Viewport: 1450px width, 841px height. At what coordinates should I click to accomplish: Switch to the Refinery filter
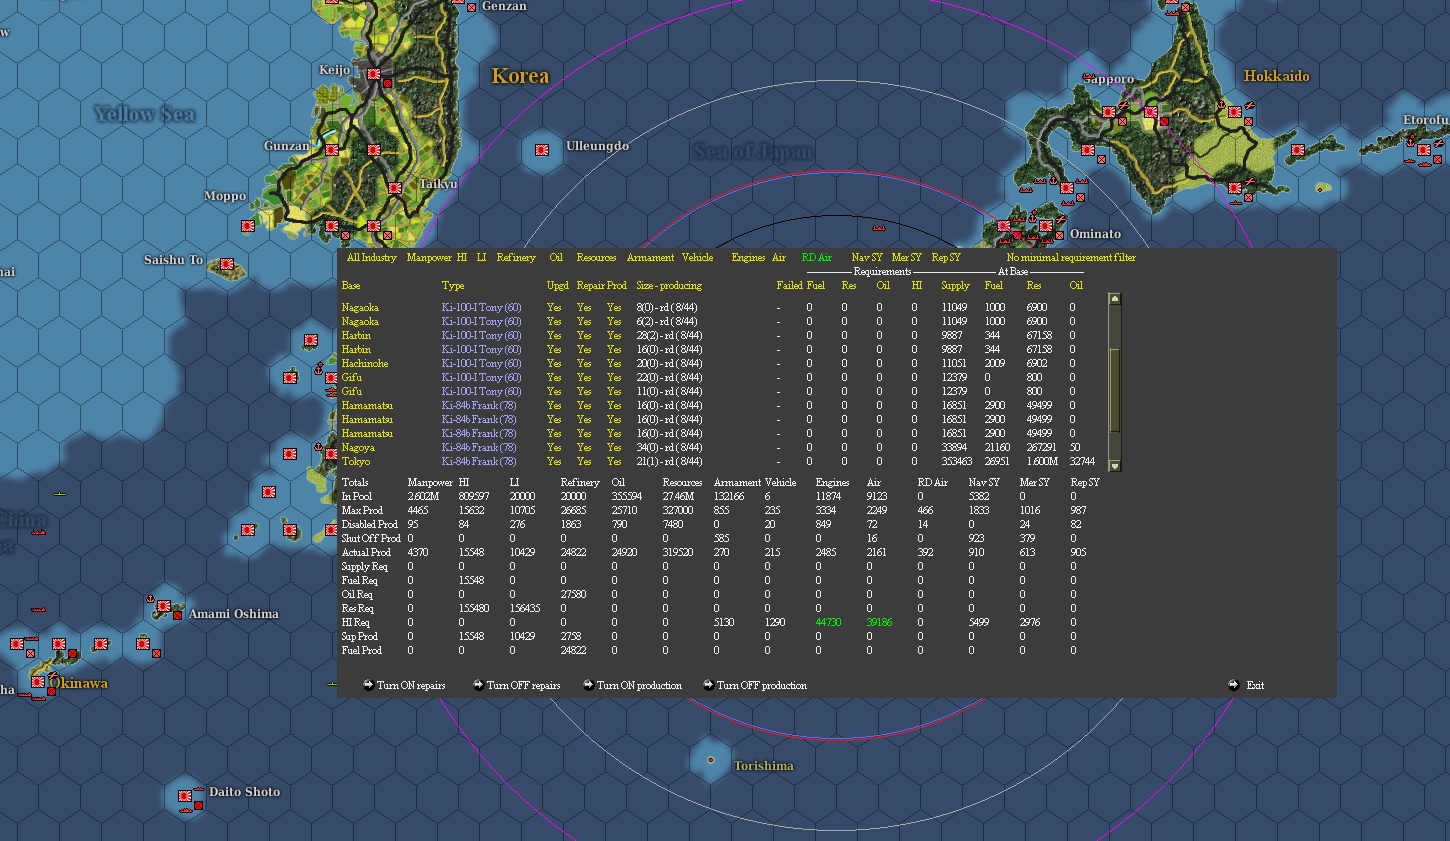[516, 258]
